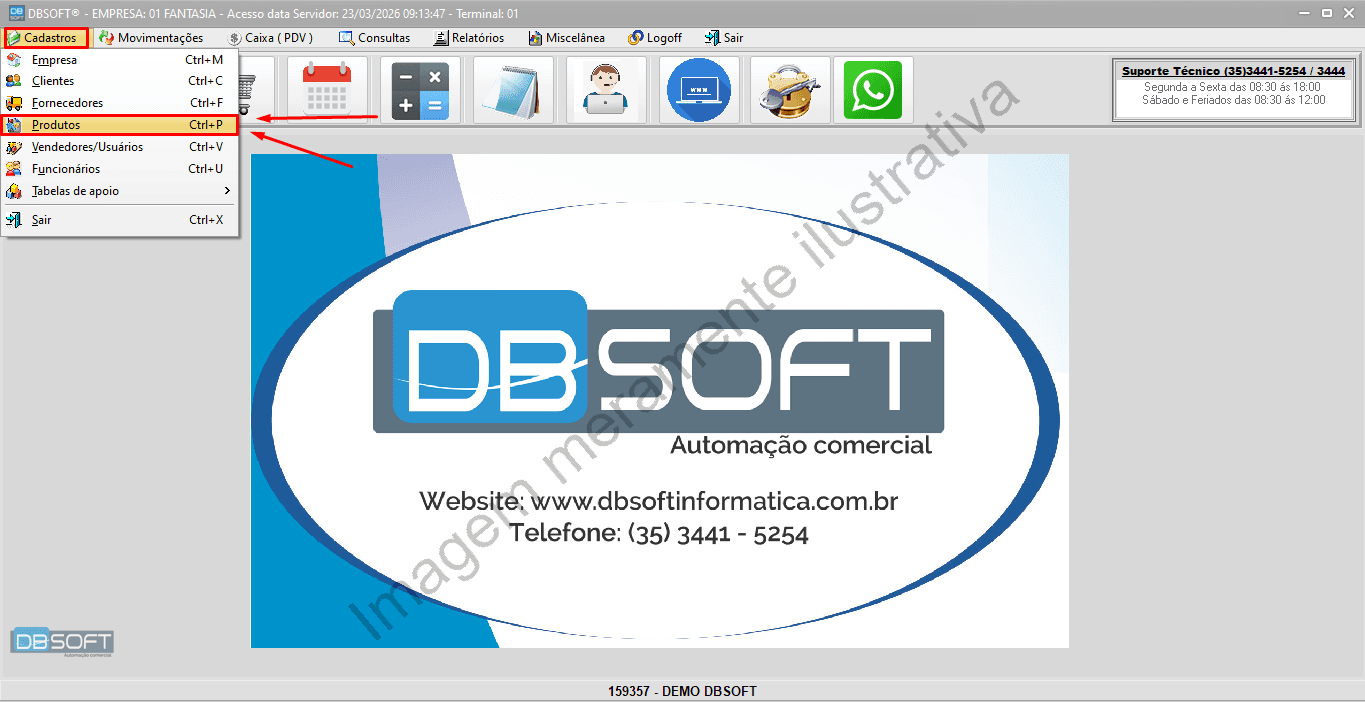Click the blue www website icon

click(697, 89)
